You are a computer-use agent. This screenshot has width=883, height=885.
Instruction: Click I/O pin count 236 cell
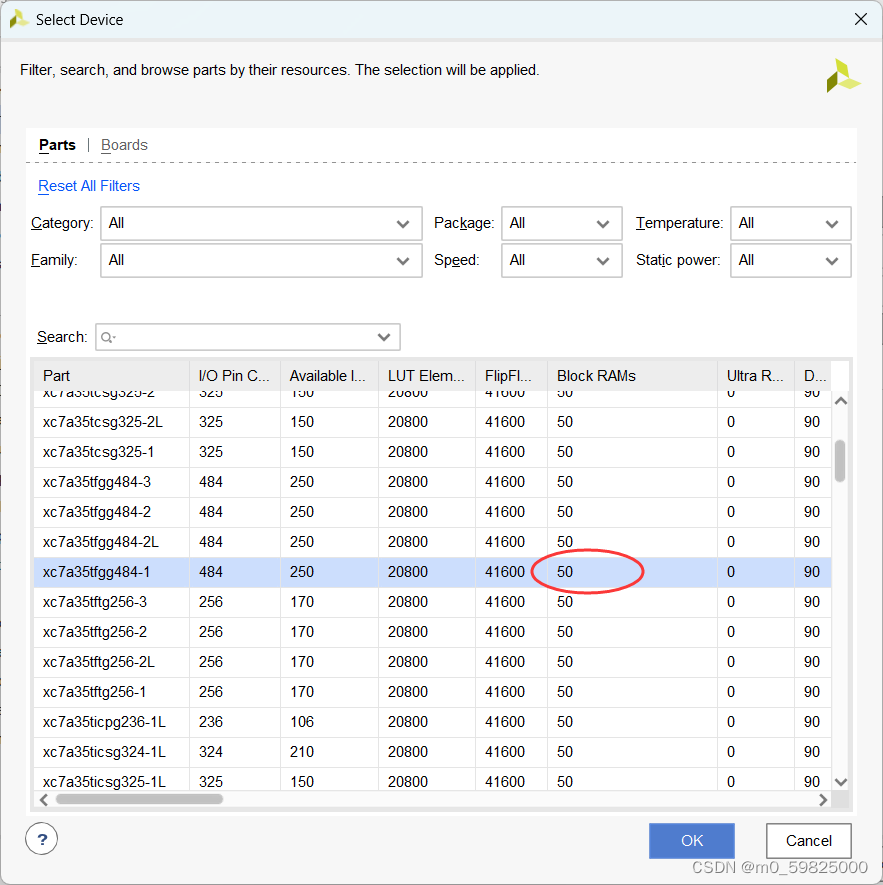point(235,722)
